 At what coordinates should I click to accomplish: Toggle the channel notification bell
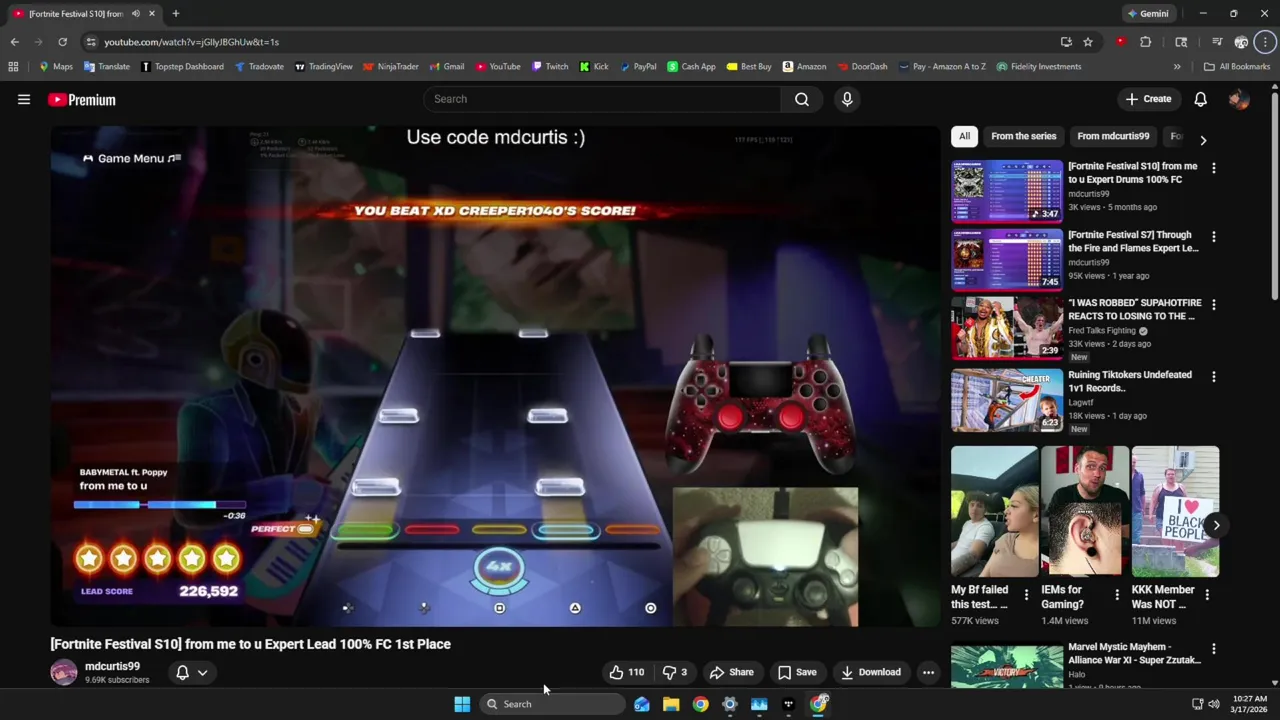182,673
